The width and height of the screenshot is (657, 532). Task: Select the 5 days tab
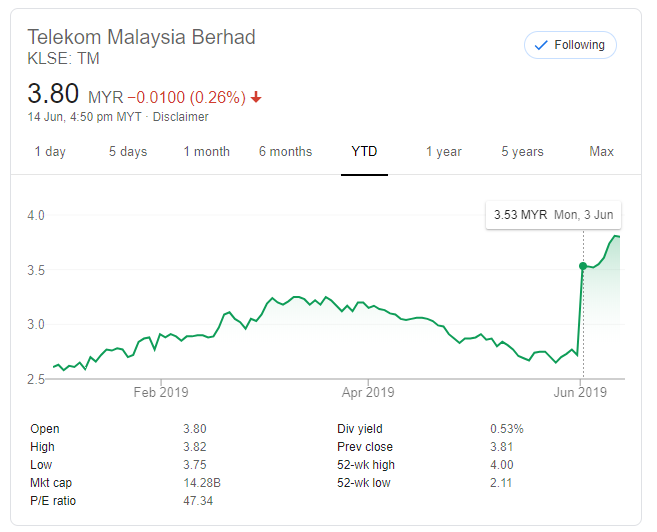pyautogui.click(x=128, y=152)
